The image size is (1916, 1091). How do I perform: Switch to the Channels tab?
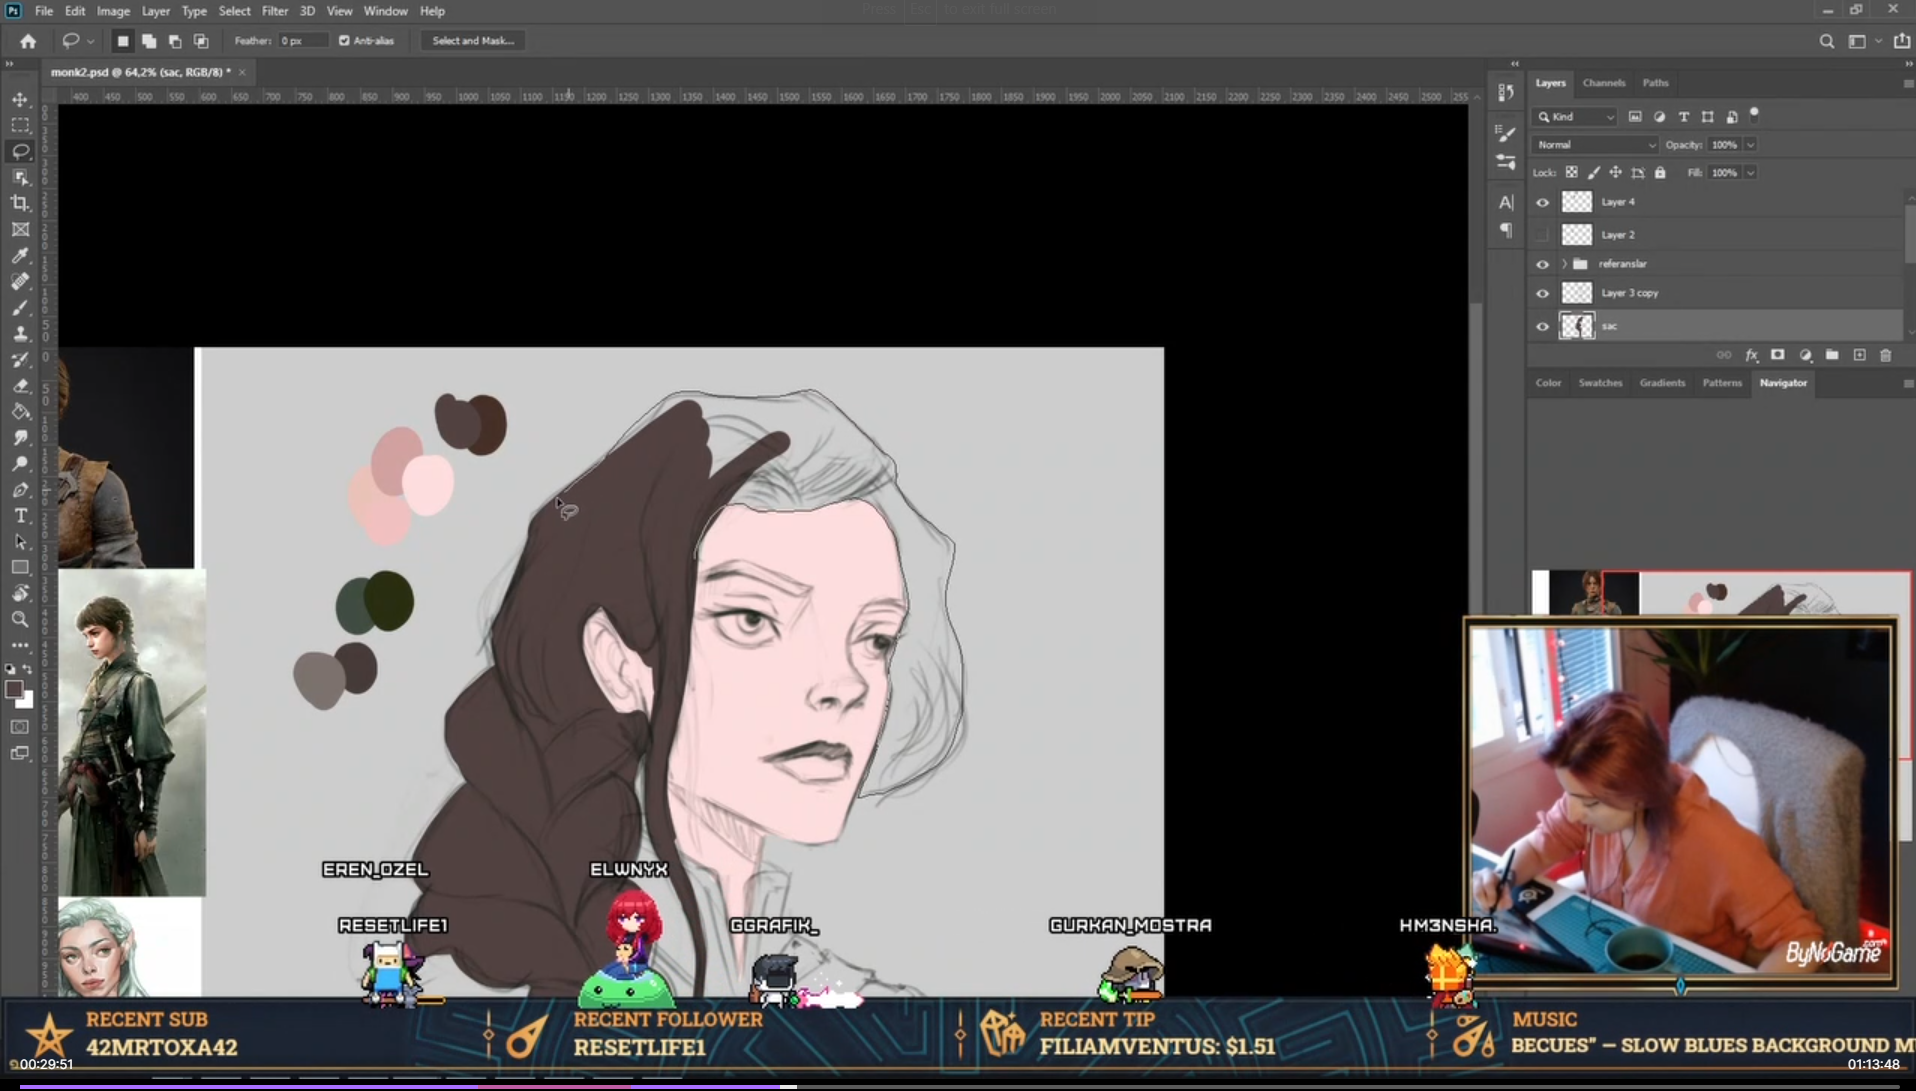tap(1603, 83)
